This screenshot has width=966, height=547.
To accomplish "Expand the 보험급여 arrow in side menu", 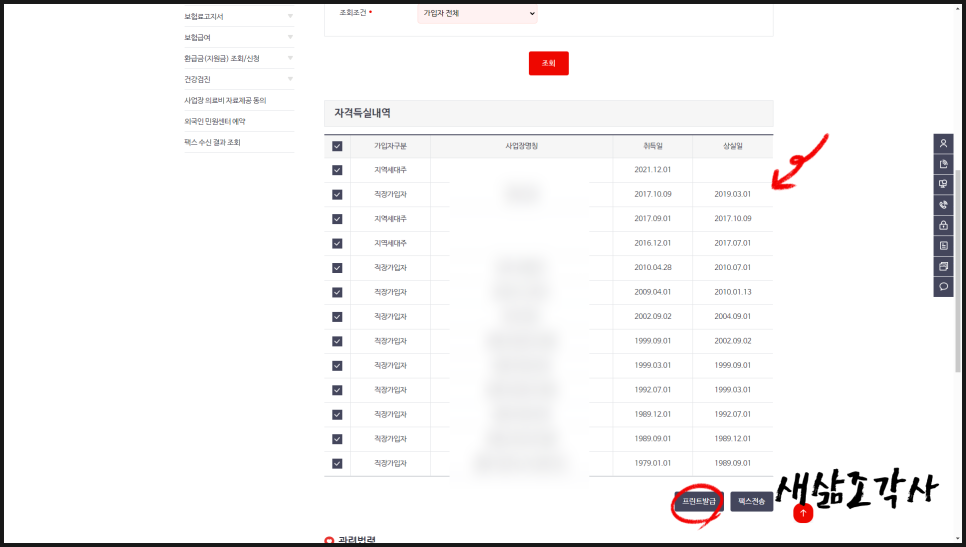I will pos(290,37).
